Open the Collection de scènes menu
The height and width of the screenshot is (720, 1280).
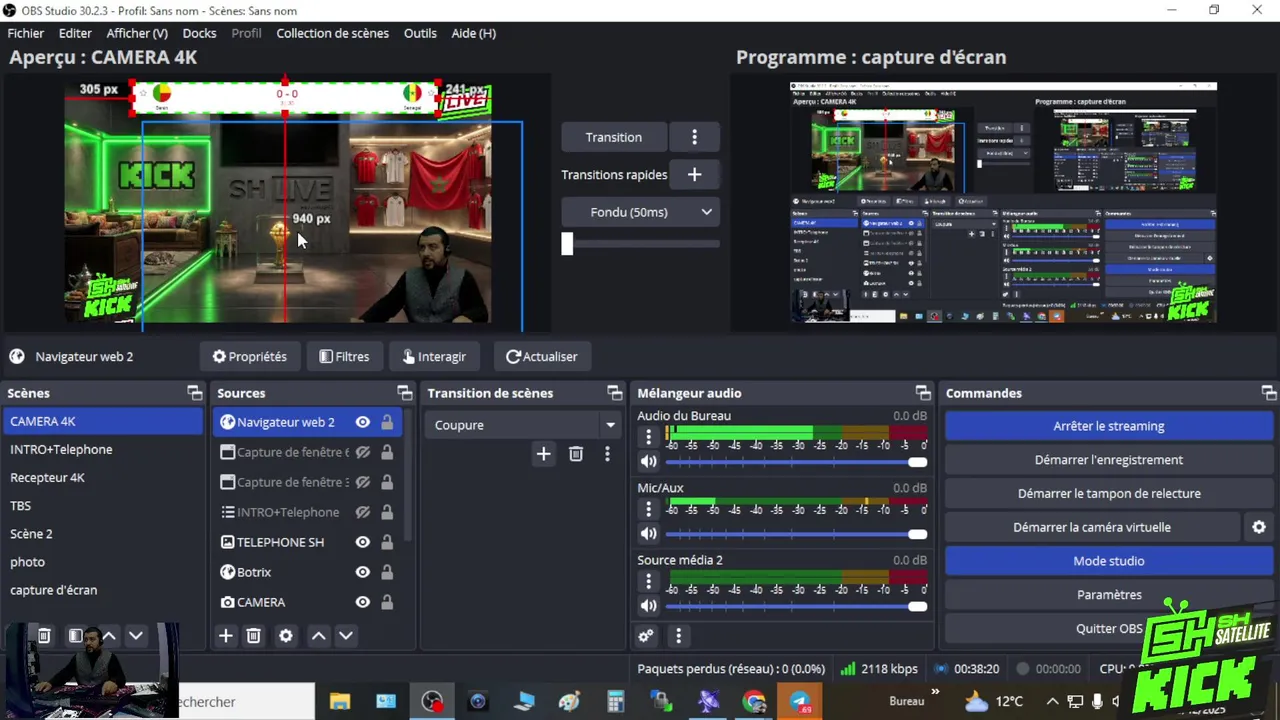pyautogui.click(x=332, y=33)
